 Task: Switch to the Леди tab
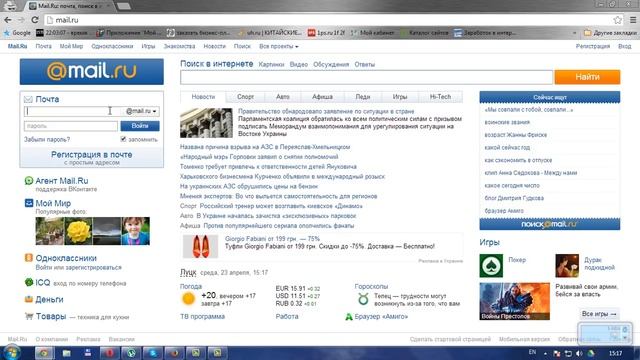[362, 97]
